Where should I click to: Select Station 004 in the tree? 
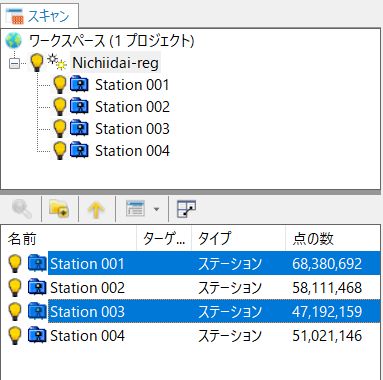pyautogui.click(x=132, y=151)
